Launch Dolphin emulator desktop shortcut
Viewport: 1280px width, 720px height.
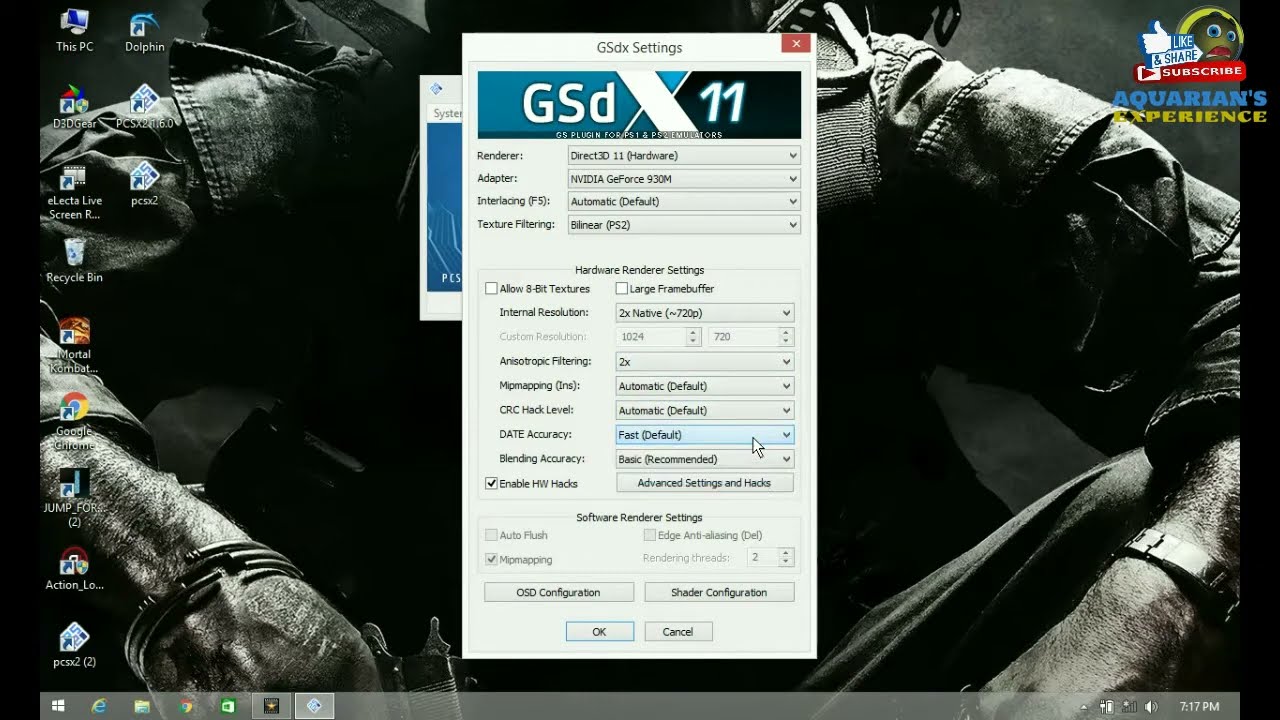tap(145, 30)
